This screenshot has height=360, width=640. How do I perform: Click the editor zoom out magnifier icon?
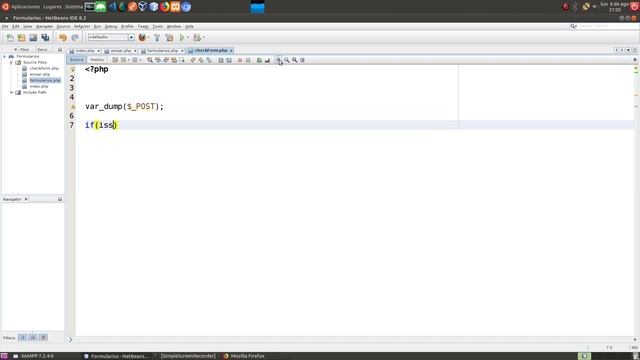click(287, 60)
